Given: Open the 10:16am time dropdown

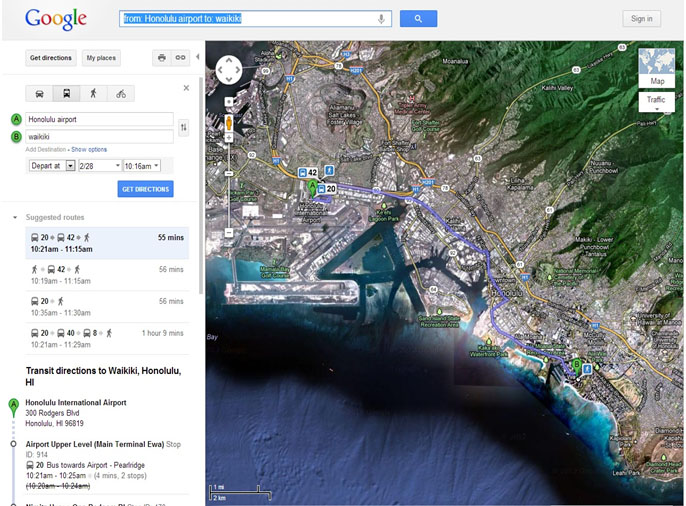Looking at the screenshot, I should pos(142,166).
